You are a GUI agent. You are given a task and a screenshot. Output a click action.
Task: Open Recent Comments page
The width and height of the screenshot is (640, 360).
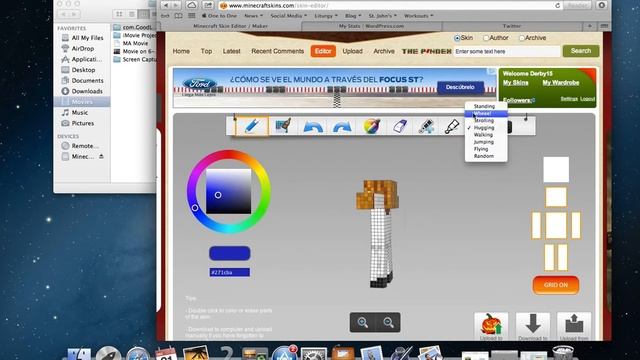point(278,51)
